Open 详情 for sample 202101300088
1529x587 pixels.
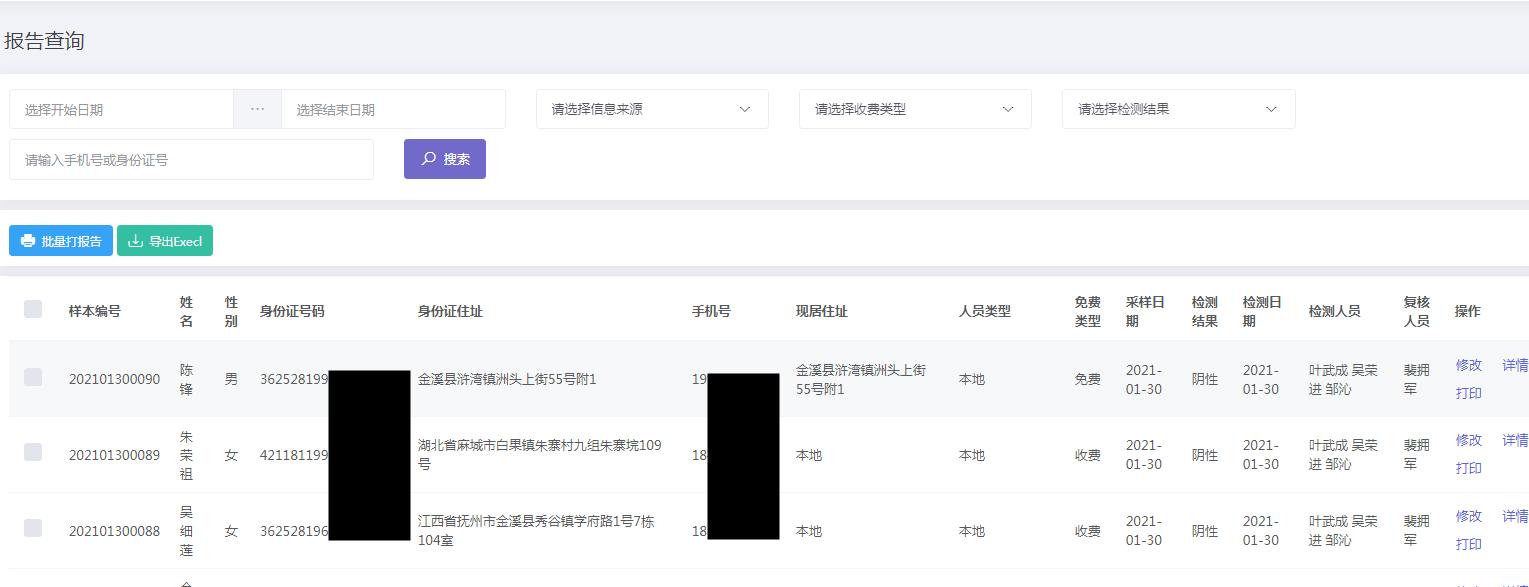[1516, 516]
